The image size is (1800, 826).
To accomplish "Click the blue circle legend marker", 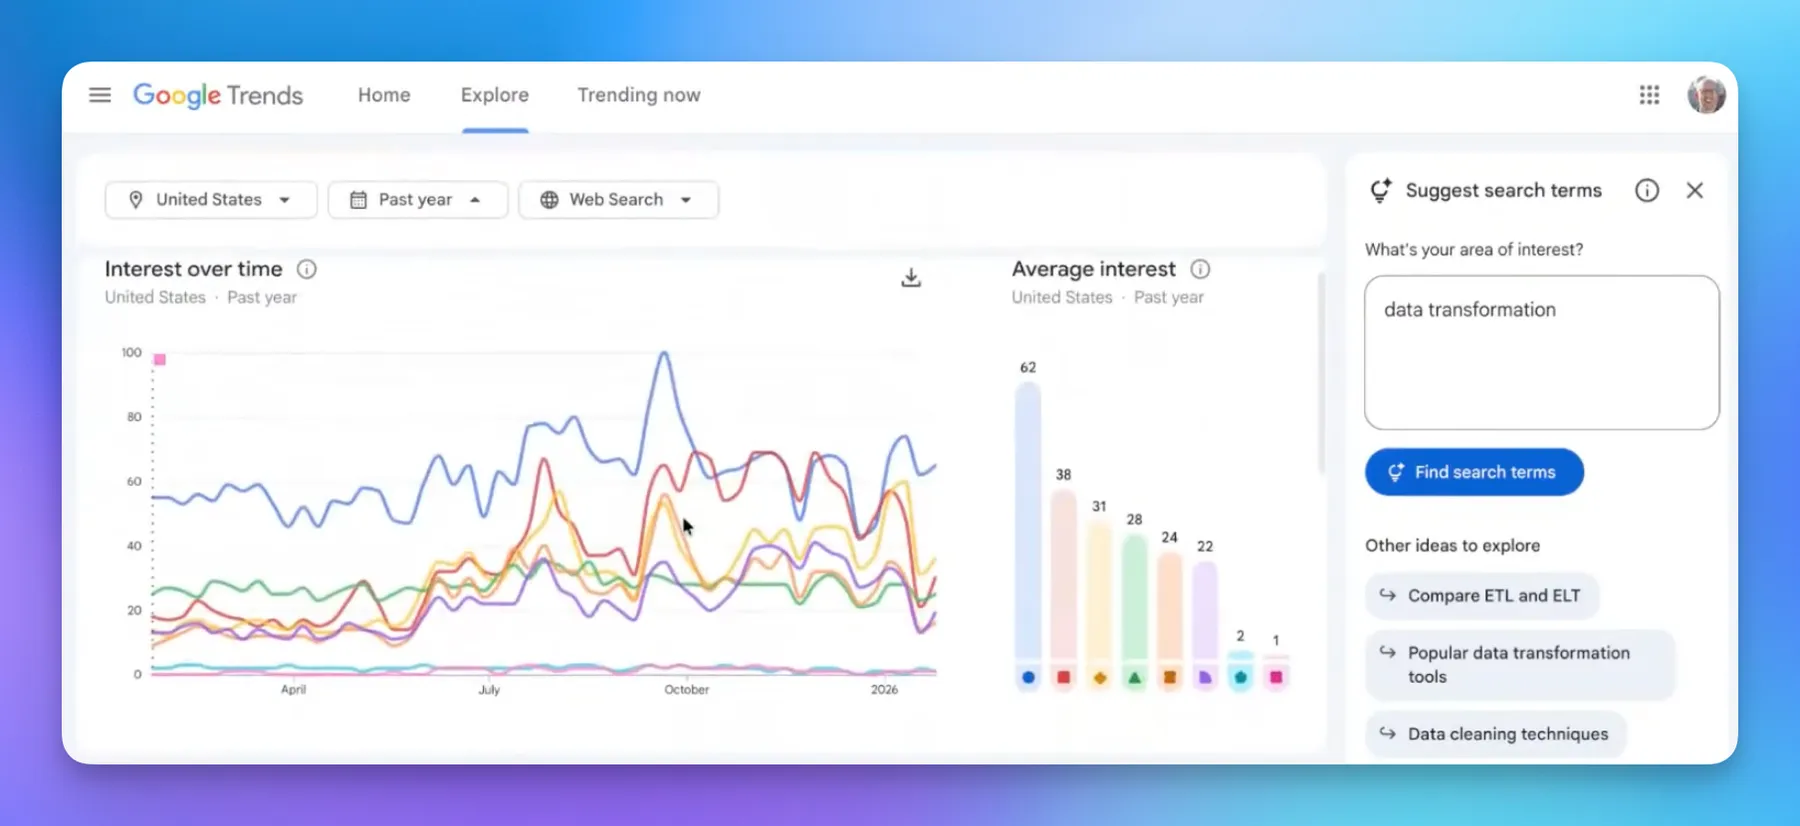I will pyautogui.click(x=1028, y=678).
